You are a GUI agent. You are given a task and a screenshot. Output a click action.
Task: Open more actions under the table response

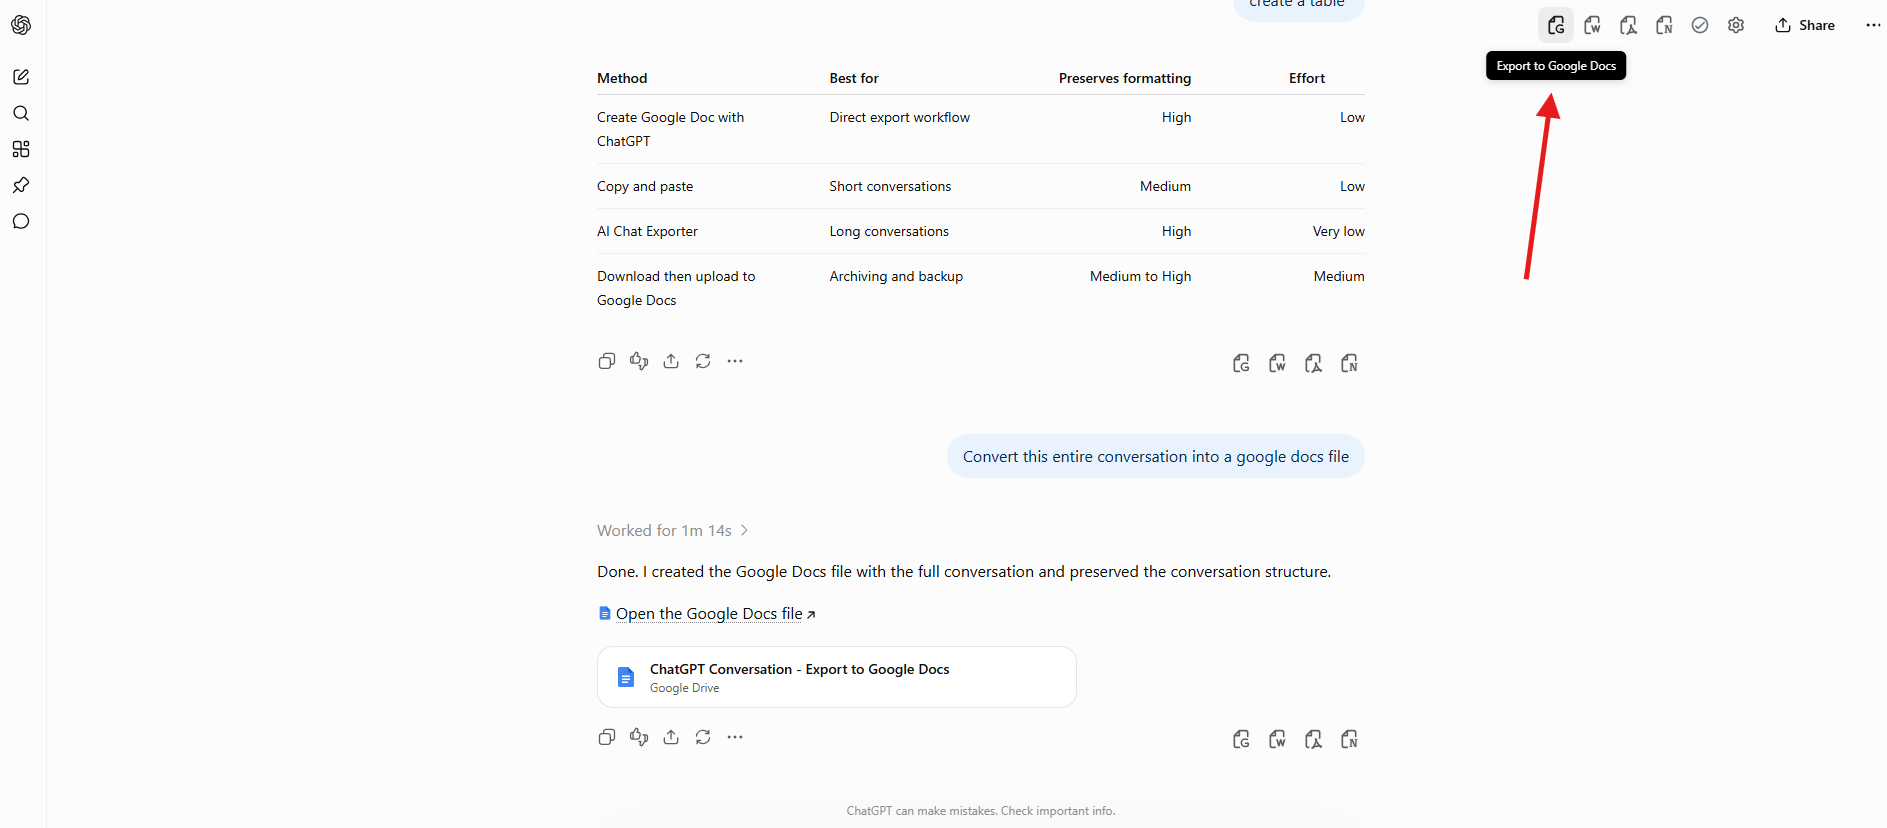(x=735, y=361)
